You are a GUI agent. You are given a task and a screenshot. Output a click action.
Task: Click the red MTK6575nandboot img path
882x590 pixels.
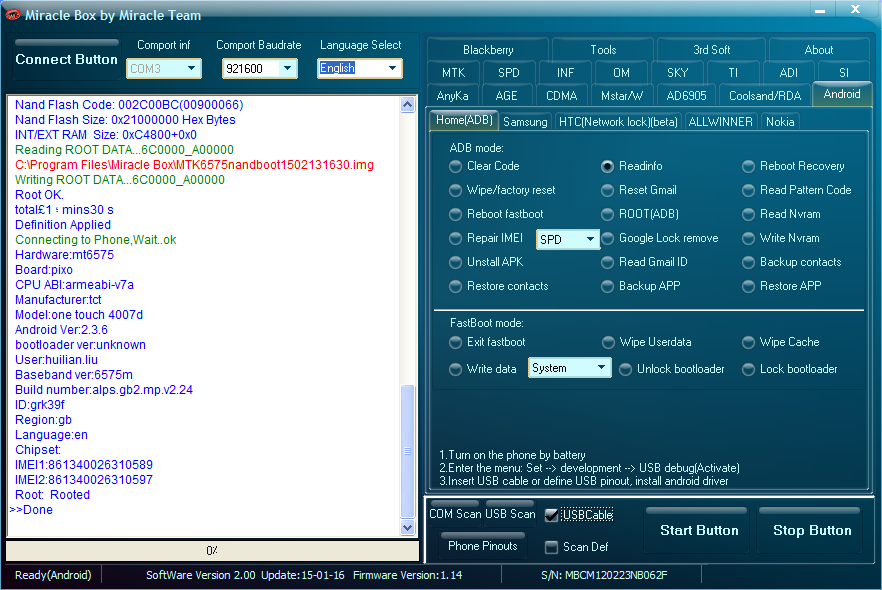194,165
